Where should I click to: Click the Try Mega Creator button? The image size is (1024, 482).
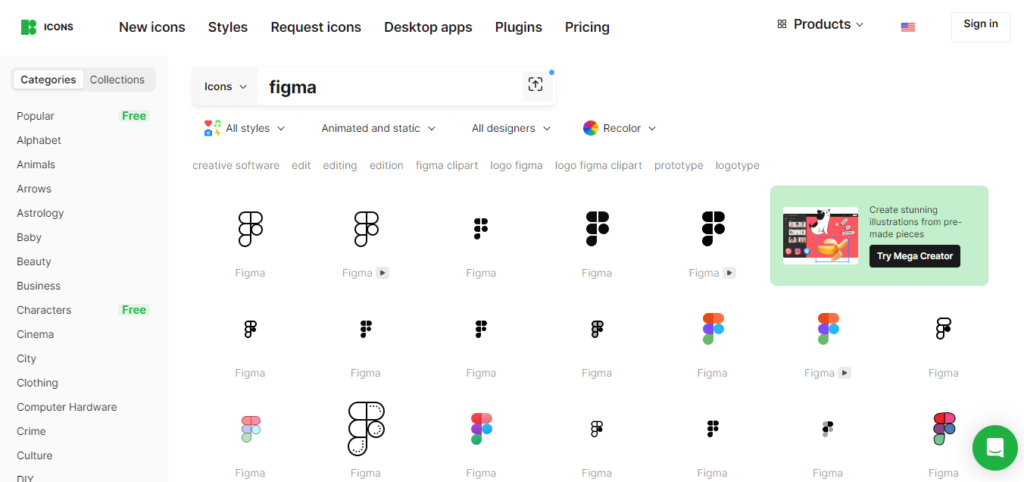tap(914, 256)
